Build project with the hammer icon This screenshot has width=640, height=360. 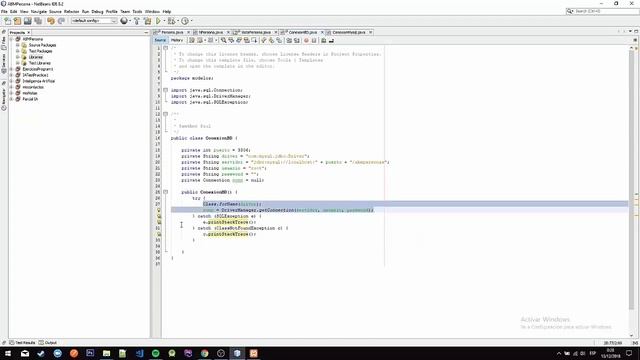(x=137, y=21)
